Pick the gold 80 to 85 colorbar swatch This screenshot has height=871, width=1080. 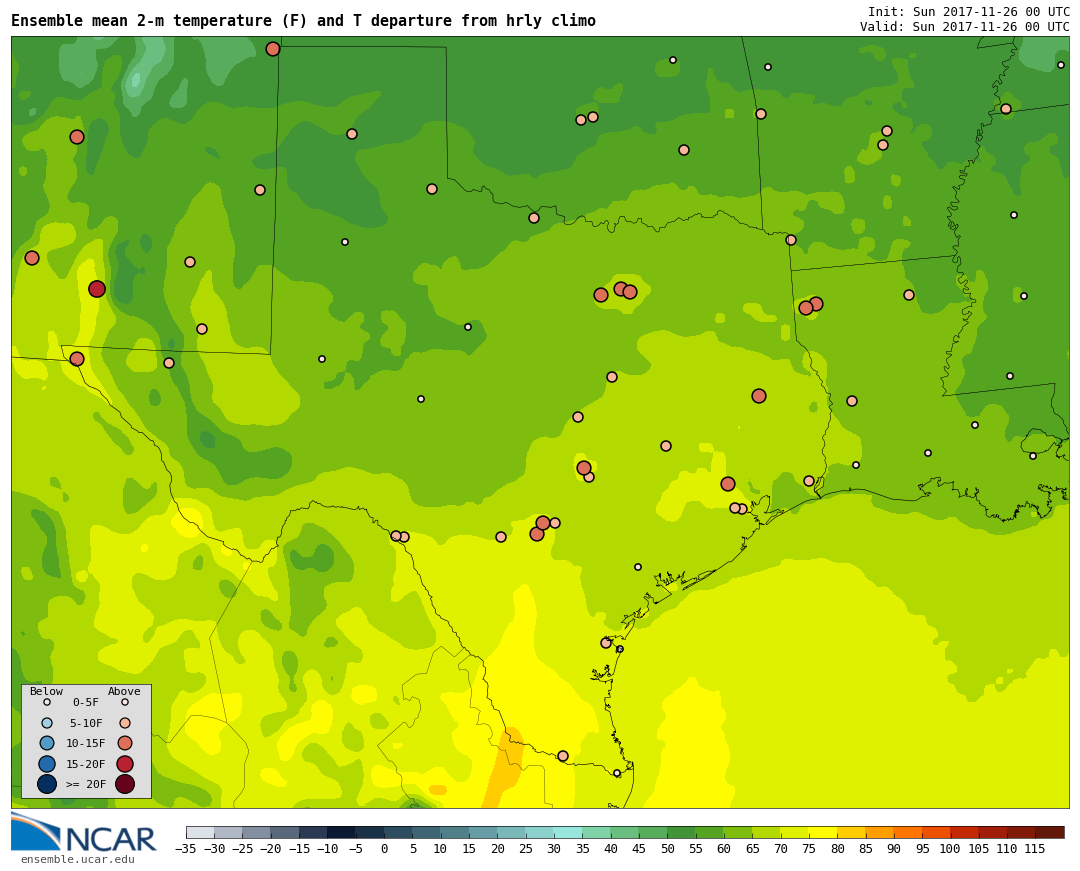point(851,832)
